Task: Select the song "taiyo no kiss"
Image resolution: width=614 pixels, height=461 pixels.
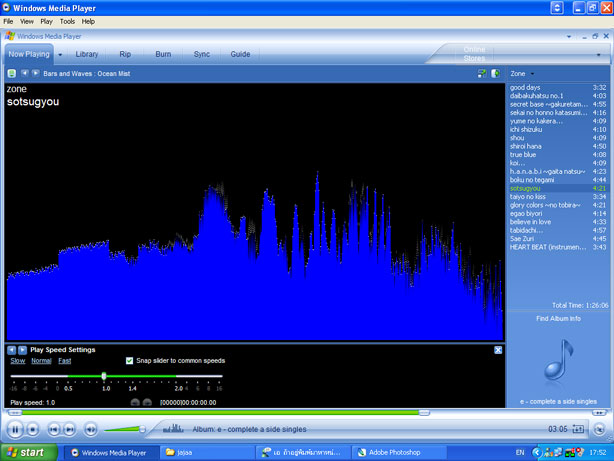Action: click(558, 197)
